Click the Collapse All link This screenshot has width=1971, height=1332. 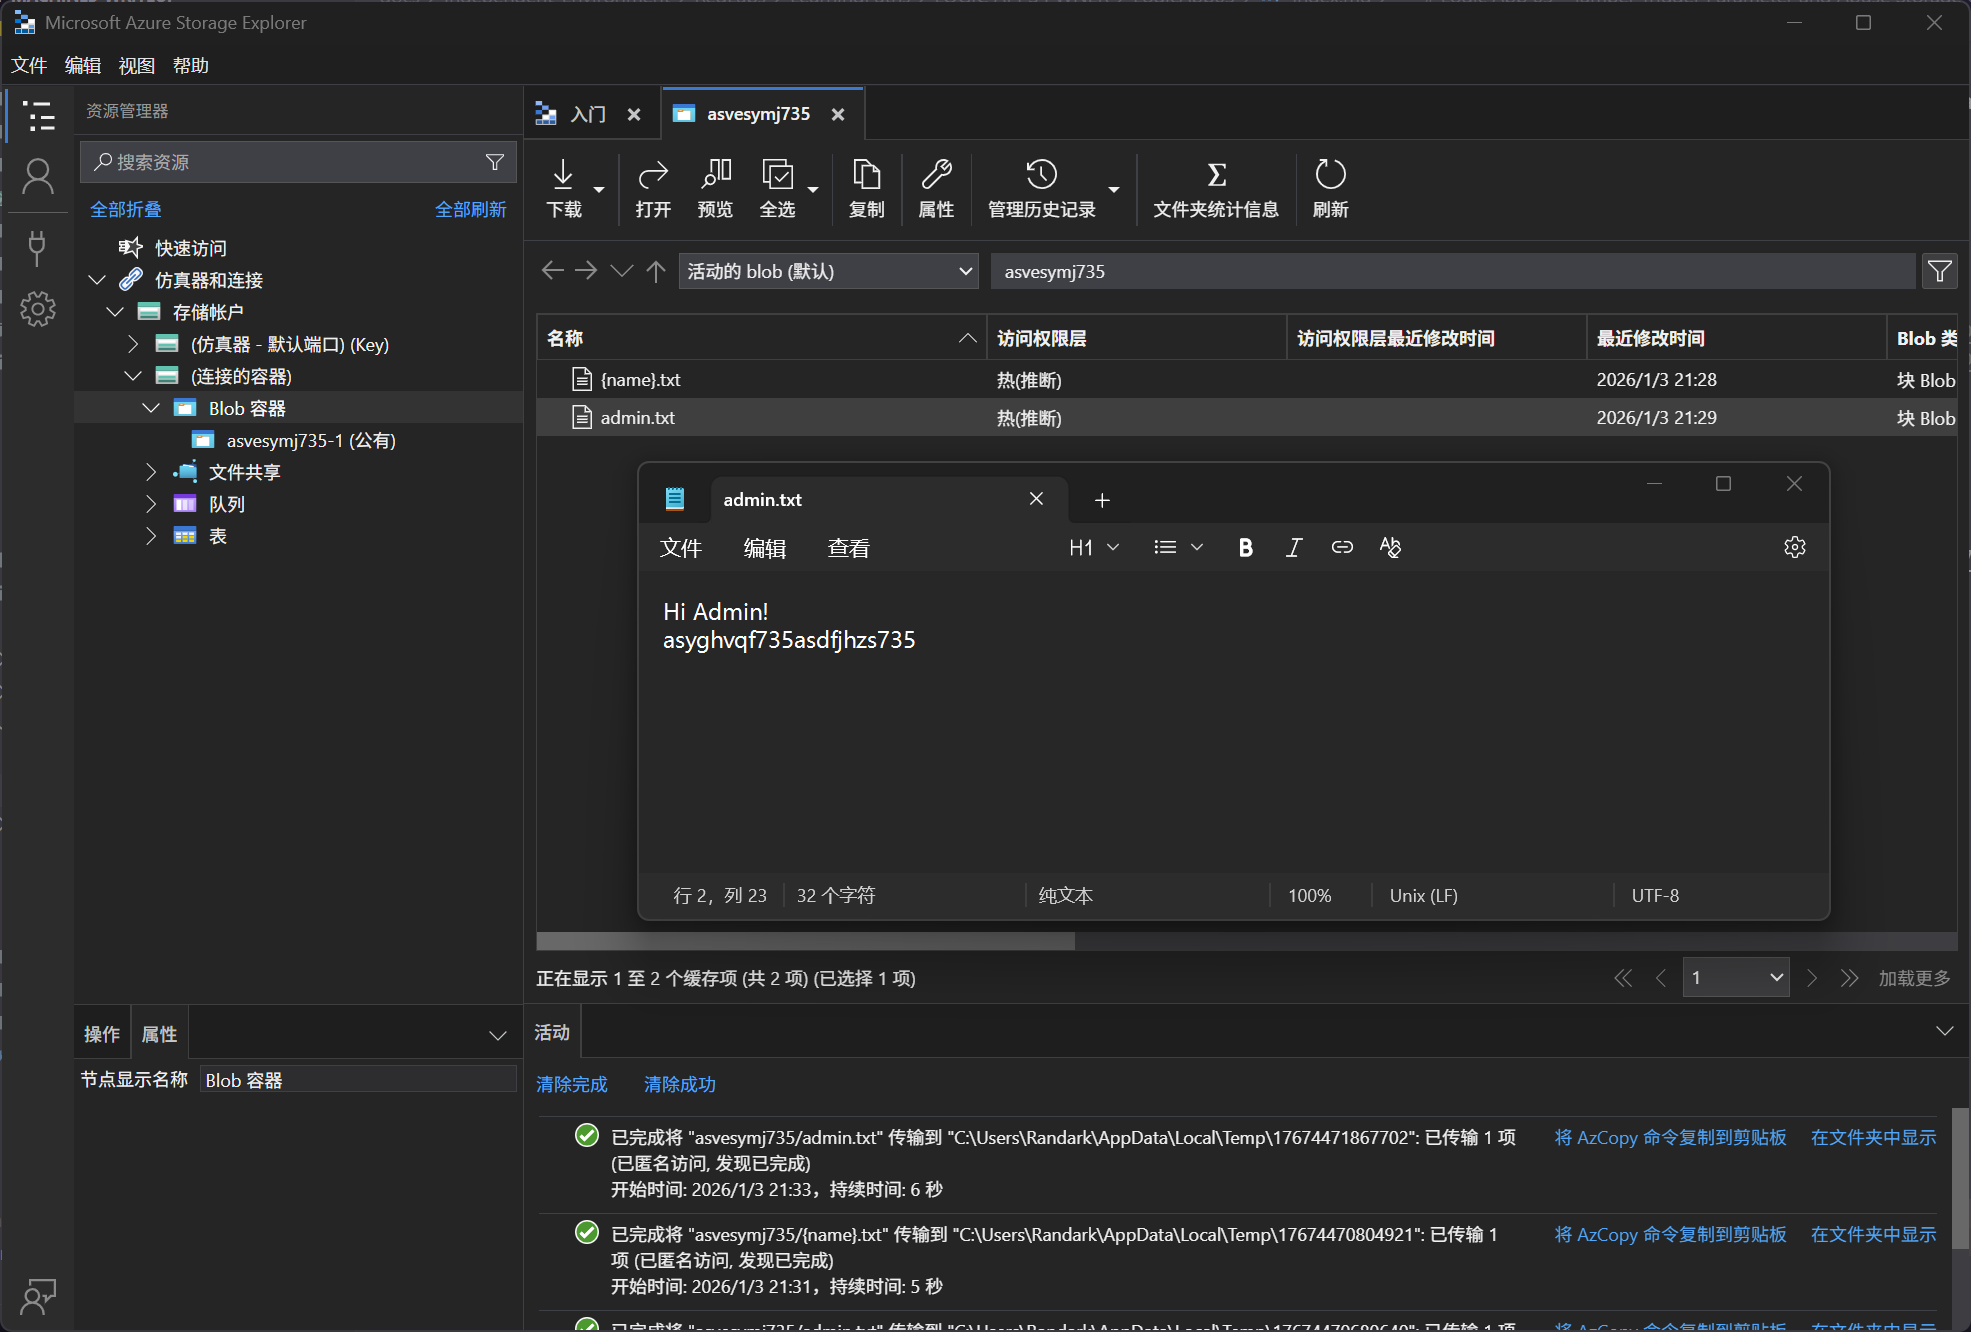click(x=125, y=209)
